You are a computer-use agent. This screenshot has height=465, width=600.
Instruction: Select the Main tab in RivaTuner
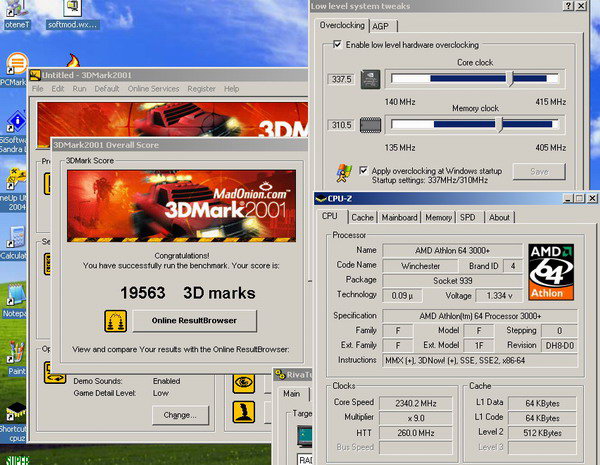(x=292, y=393)
